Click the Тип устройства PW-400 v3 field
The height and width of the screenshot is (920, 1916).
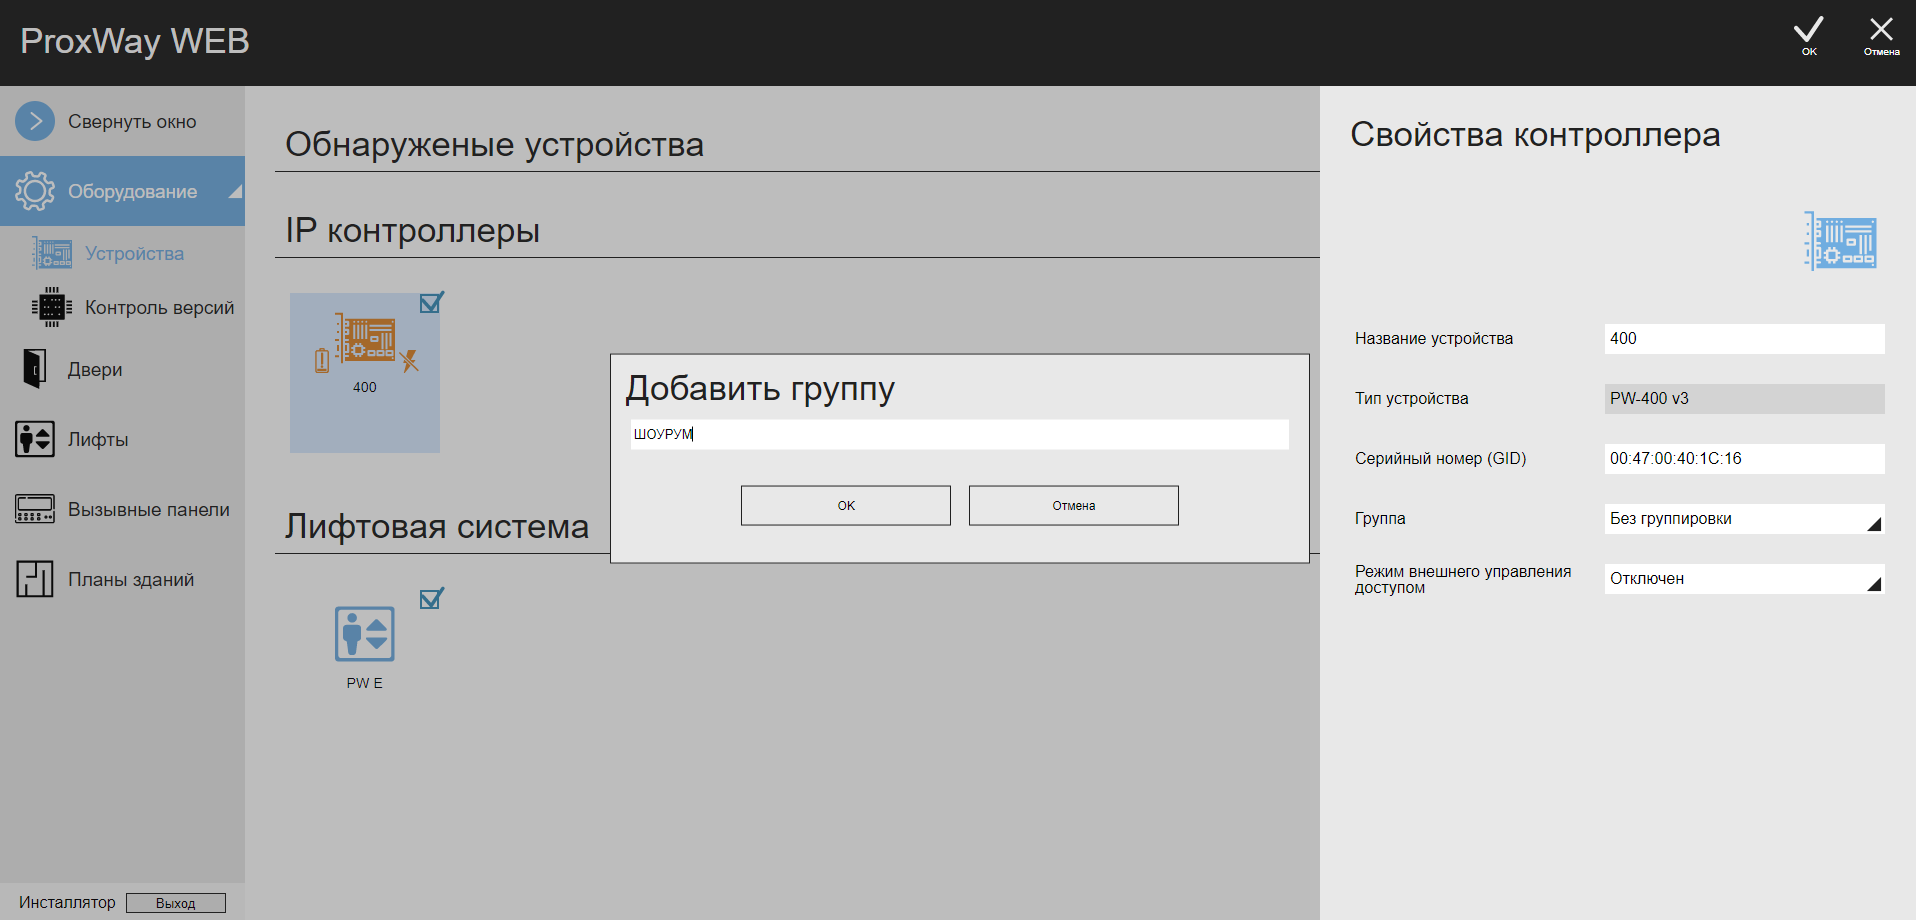pyautogui.click(x=1744, y=399)
